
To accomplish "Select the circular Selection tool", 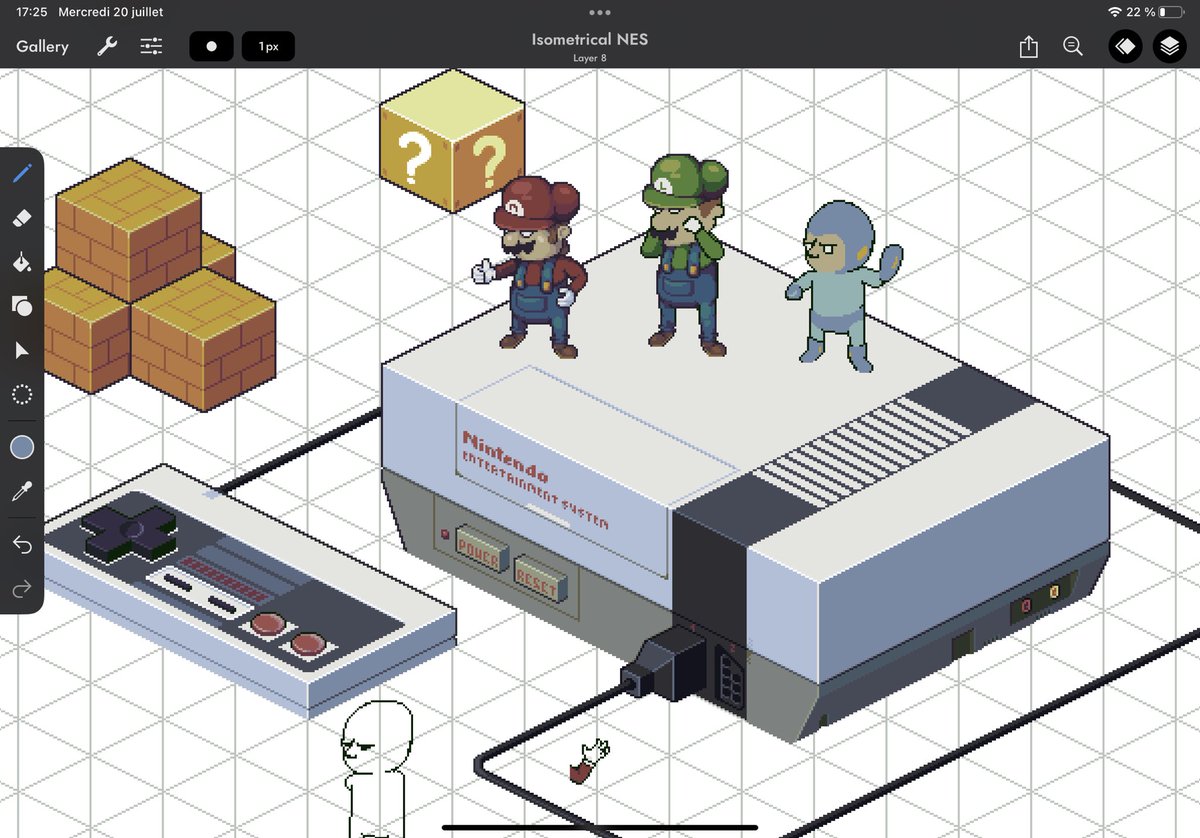I will [x=21, y=394].
